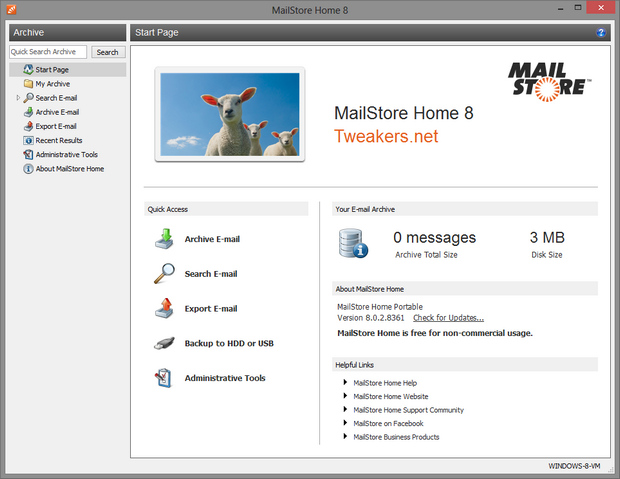Open My Archive in the sidebar
Viewport: 620px width, 479px height.
(53, 84)
